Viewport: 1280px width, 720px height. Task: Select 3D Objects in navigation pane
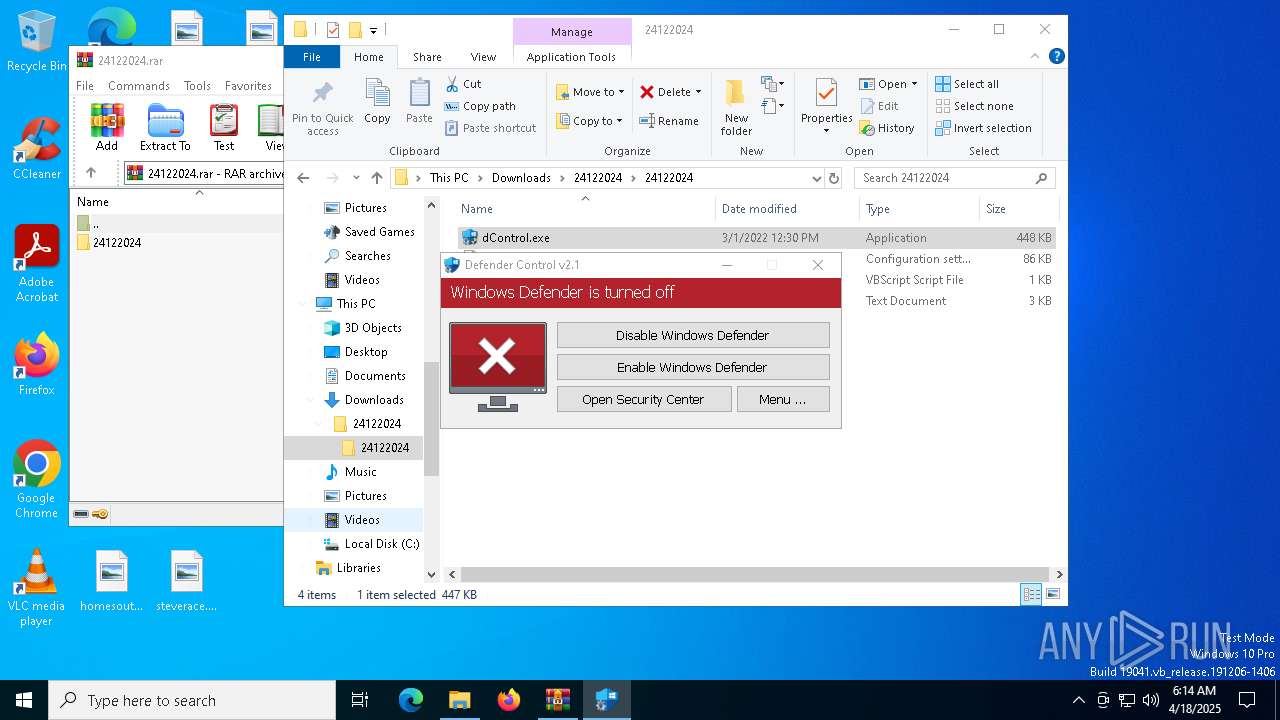pos(373,328)
